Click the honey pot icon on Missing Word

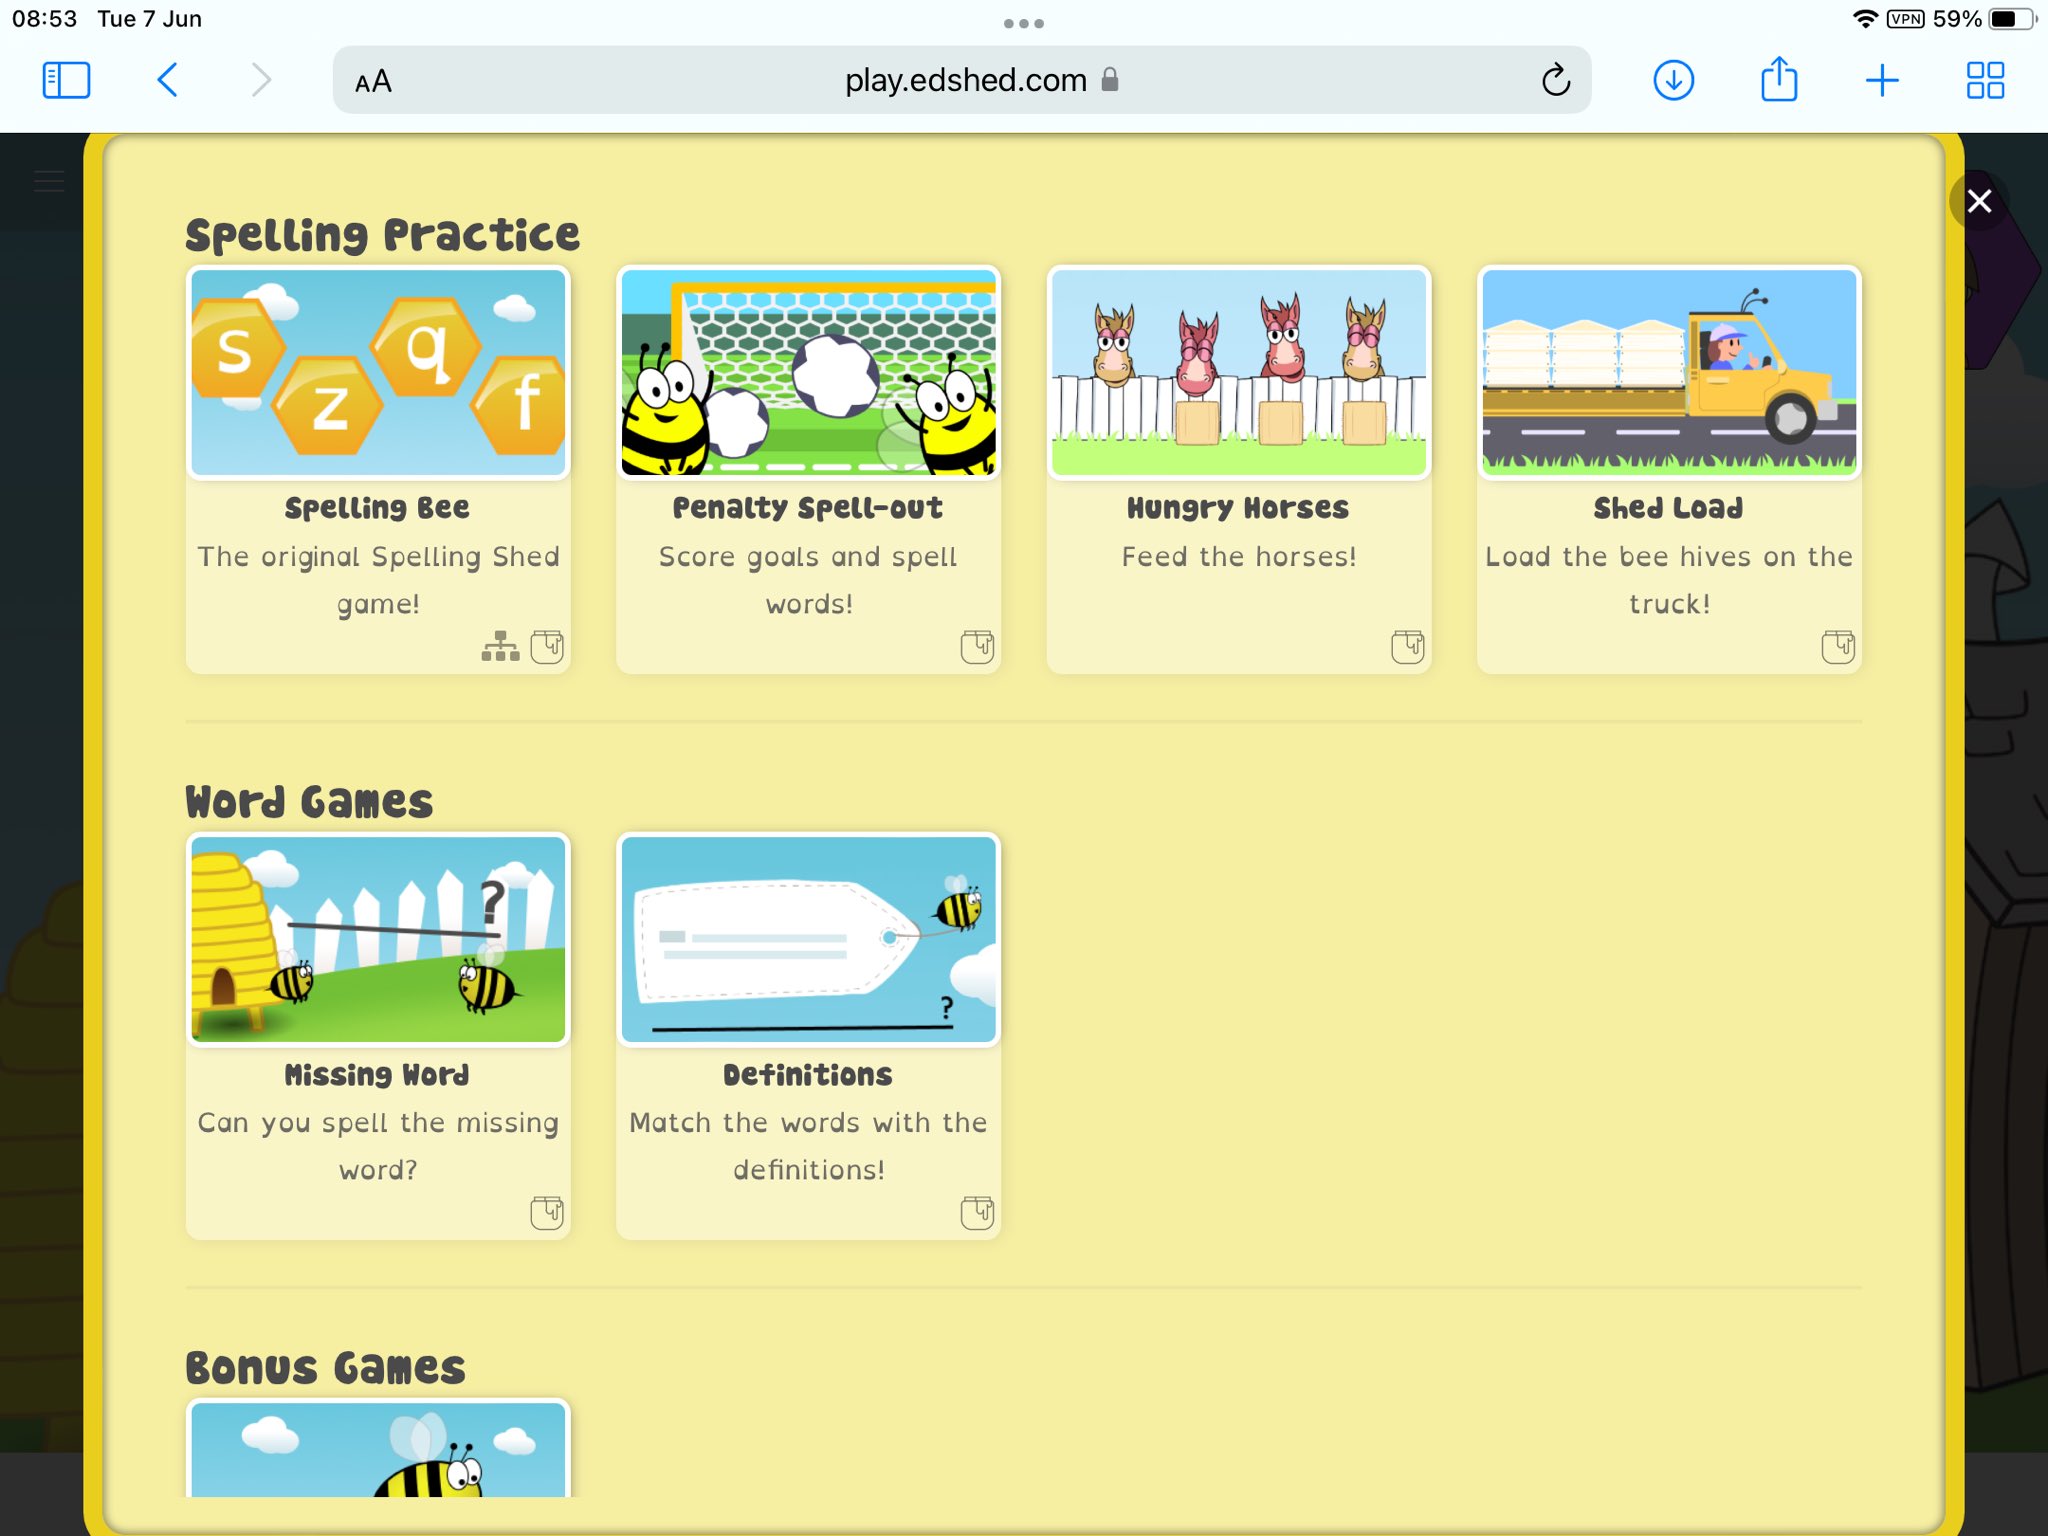coord(547,1213)
